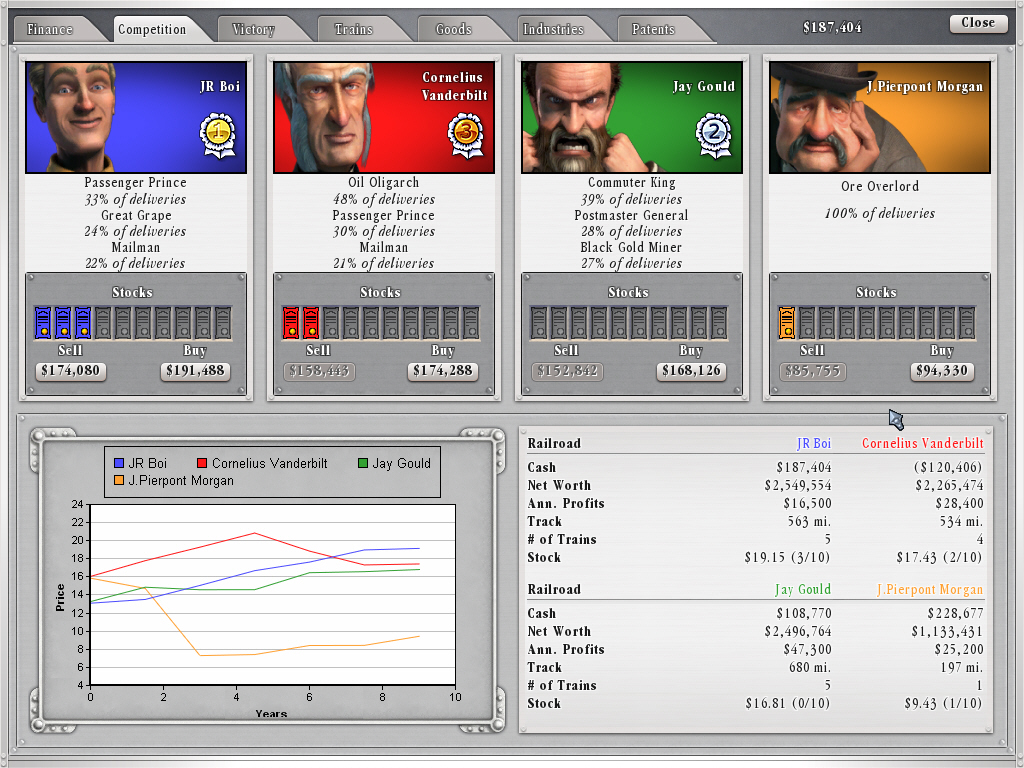Sell JR Boi stock for $174,080
Image resolution: width=1024 pixels, height=768 pixels.
(x=71, y=371)
